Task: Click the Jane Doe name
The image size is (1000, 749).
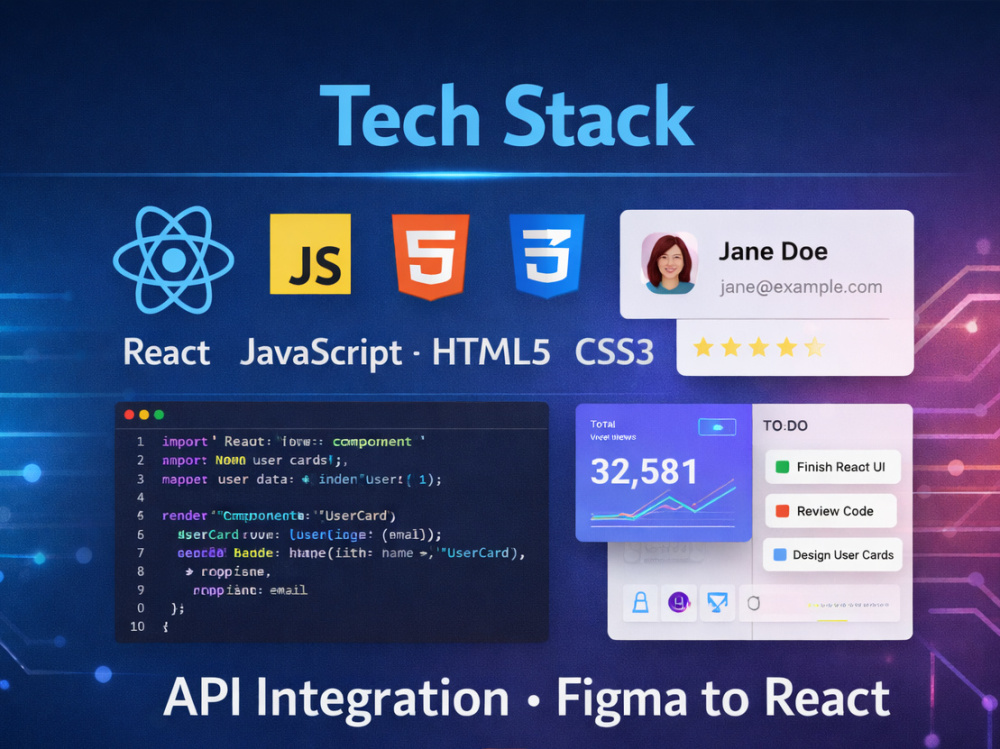Action: 773,251
